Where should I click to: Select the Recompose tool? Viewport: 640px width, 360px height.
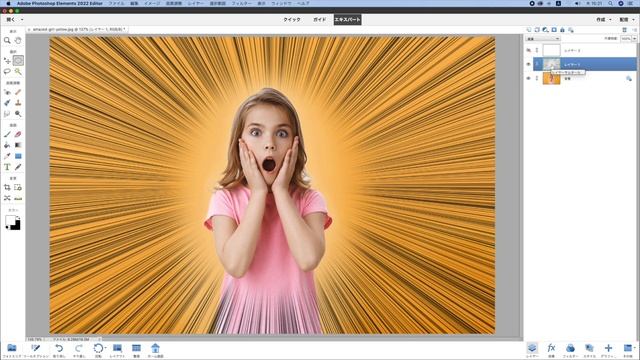tap(18, 187)
